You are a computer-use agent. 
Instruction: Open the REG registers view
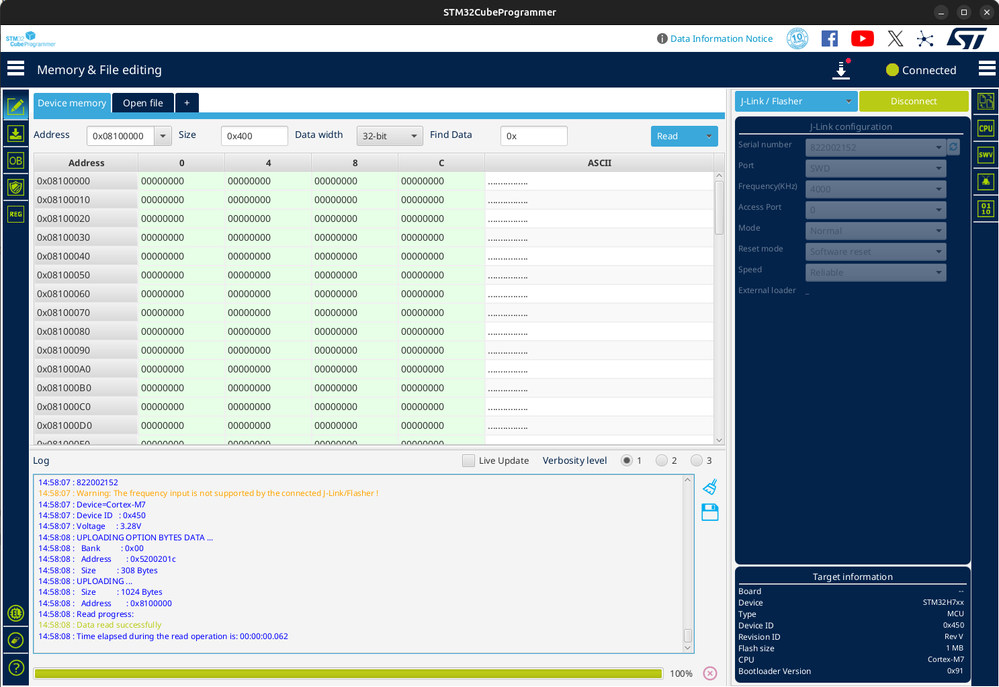(x=16, y=213)
